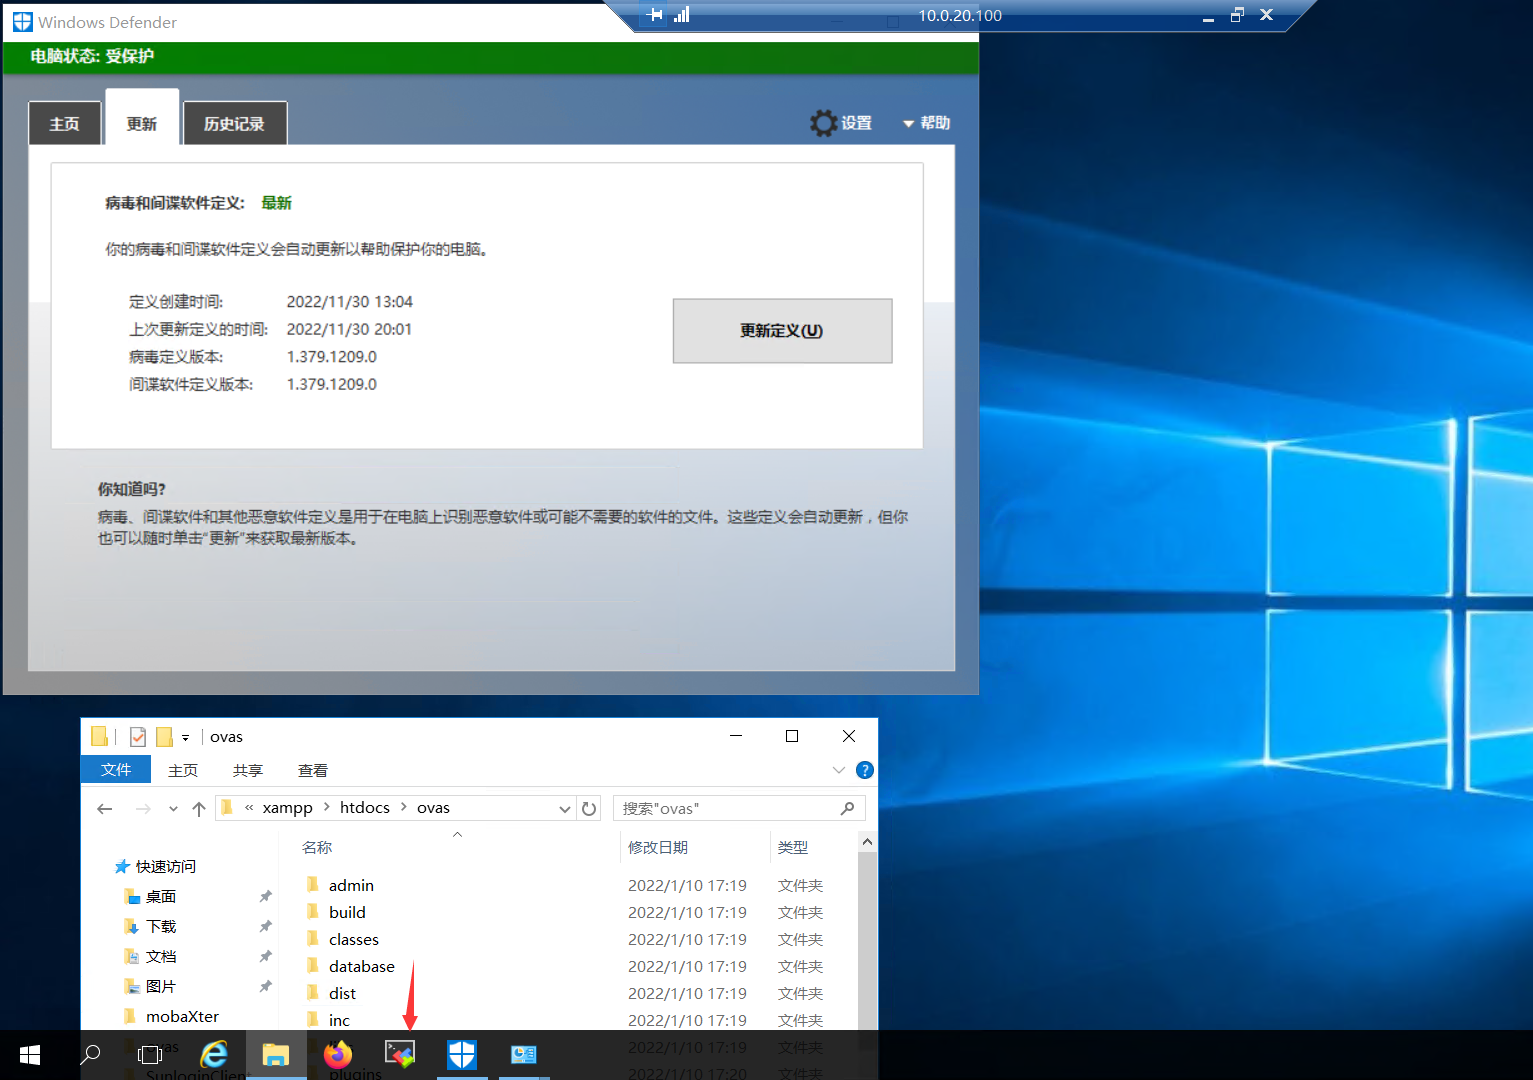This screenshot has height=1080, width=1533.
Task: Select the inc folder
Action: coord(339,1020)
